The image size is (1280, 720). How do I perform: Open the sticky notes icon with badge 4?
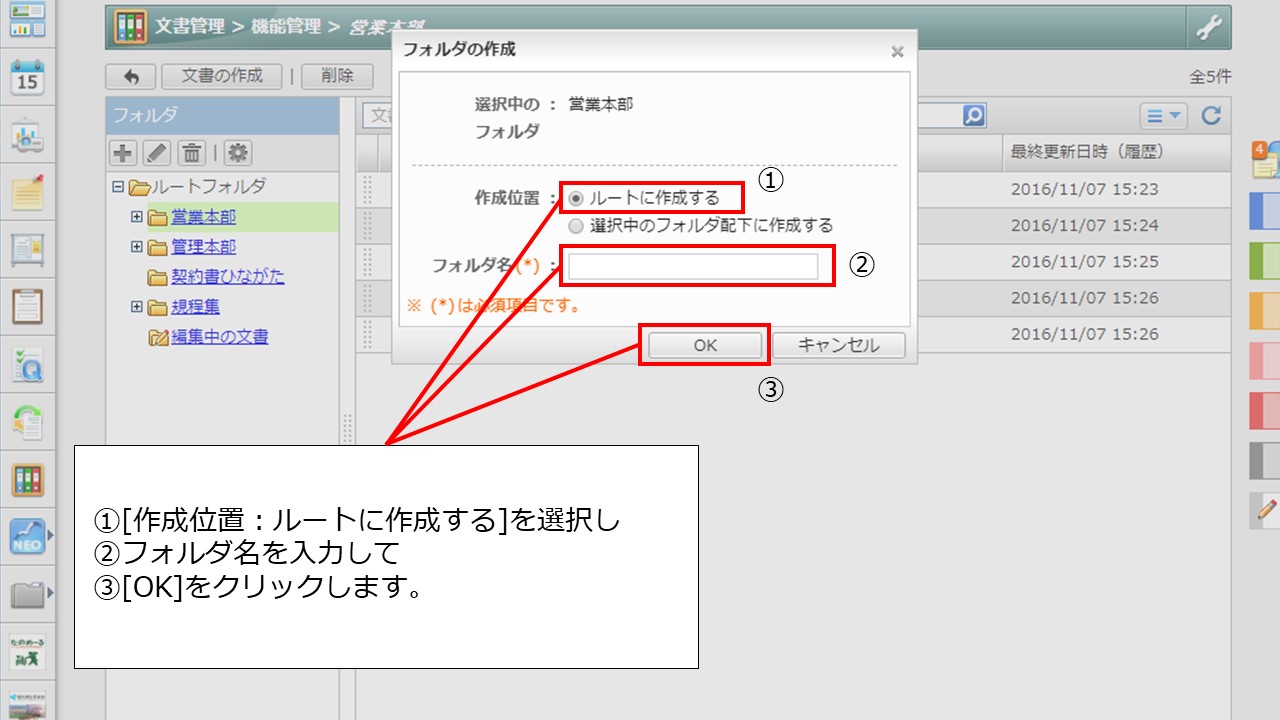1265,160
